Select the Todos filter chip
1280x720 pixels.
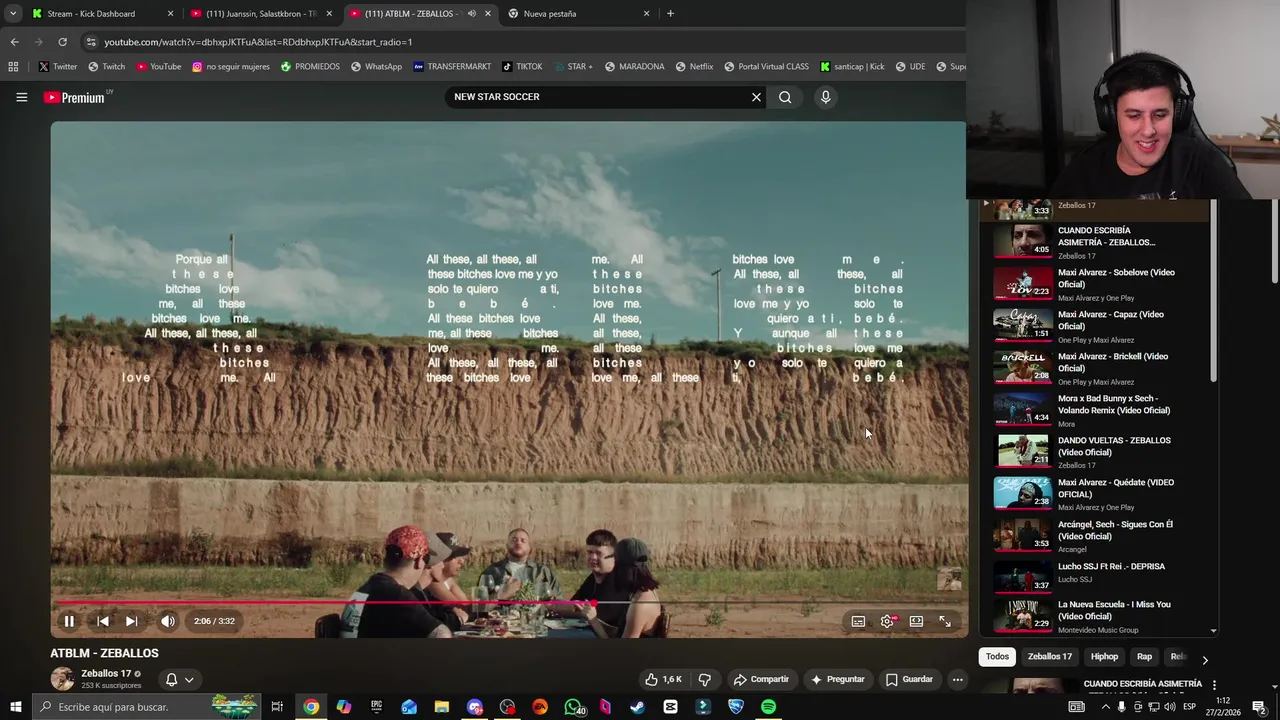coord(997,656)
